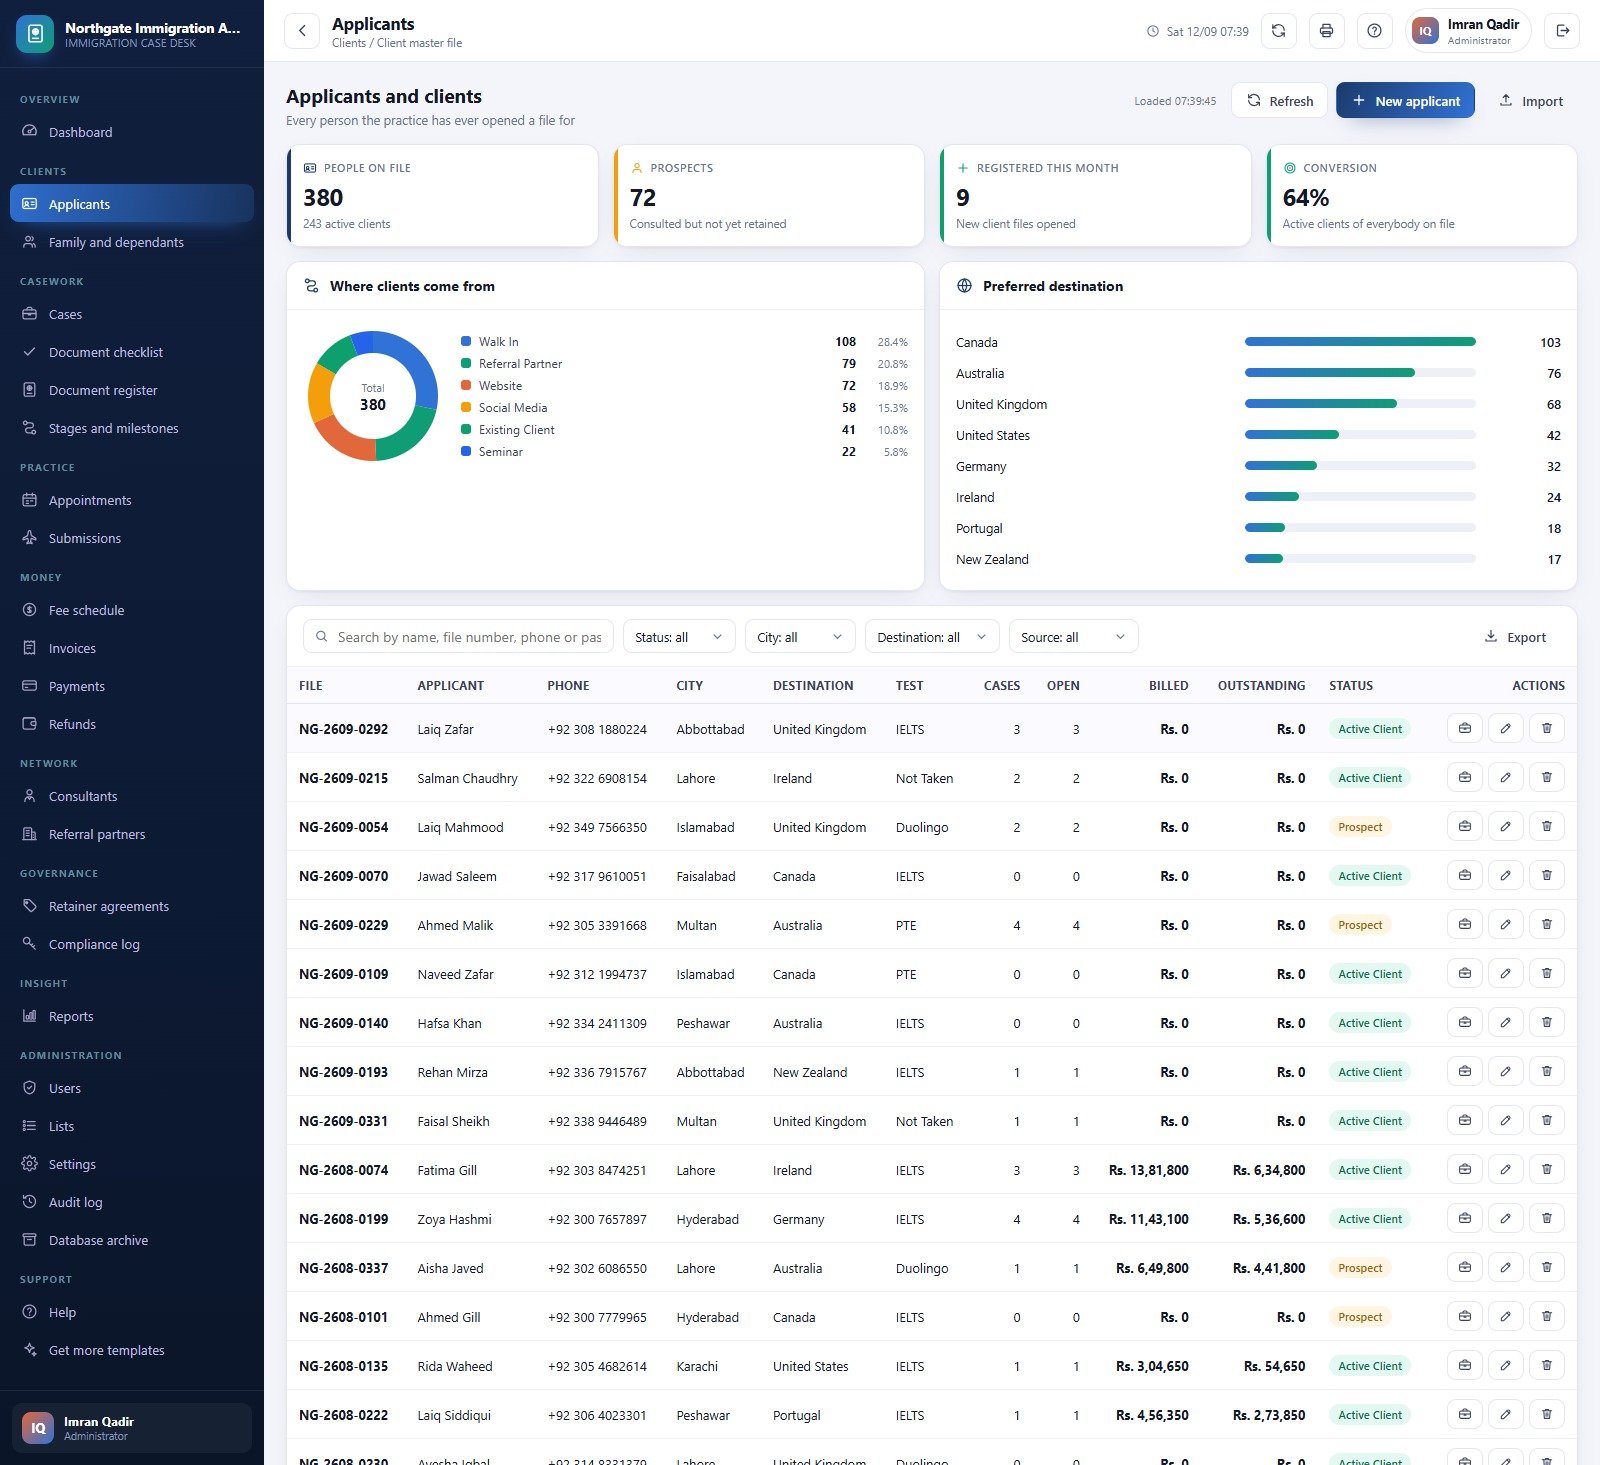Open cases for Jawad Saleem row
Viewport: 1600px width, 1465px height.
pyautogui.click(x=1465, y=875)
